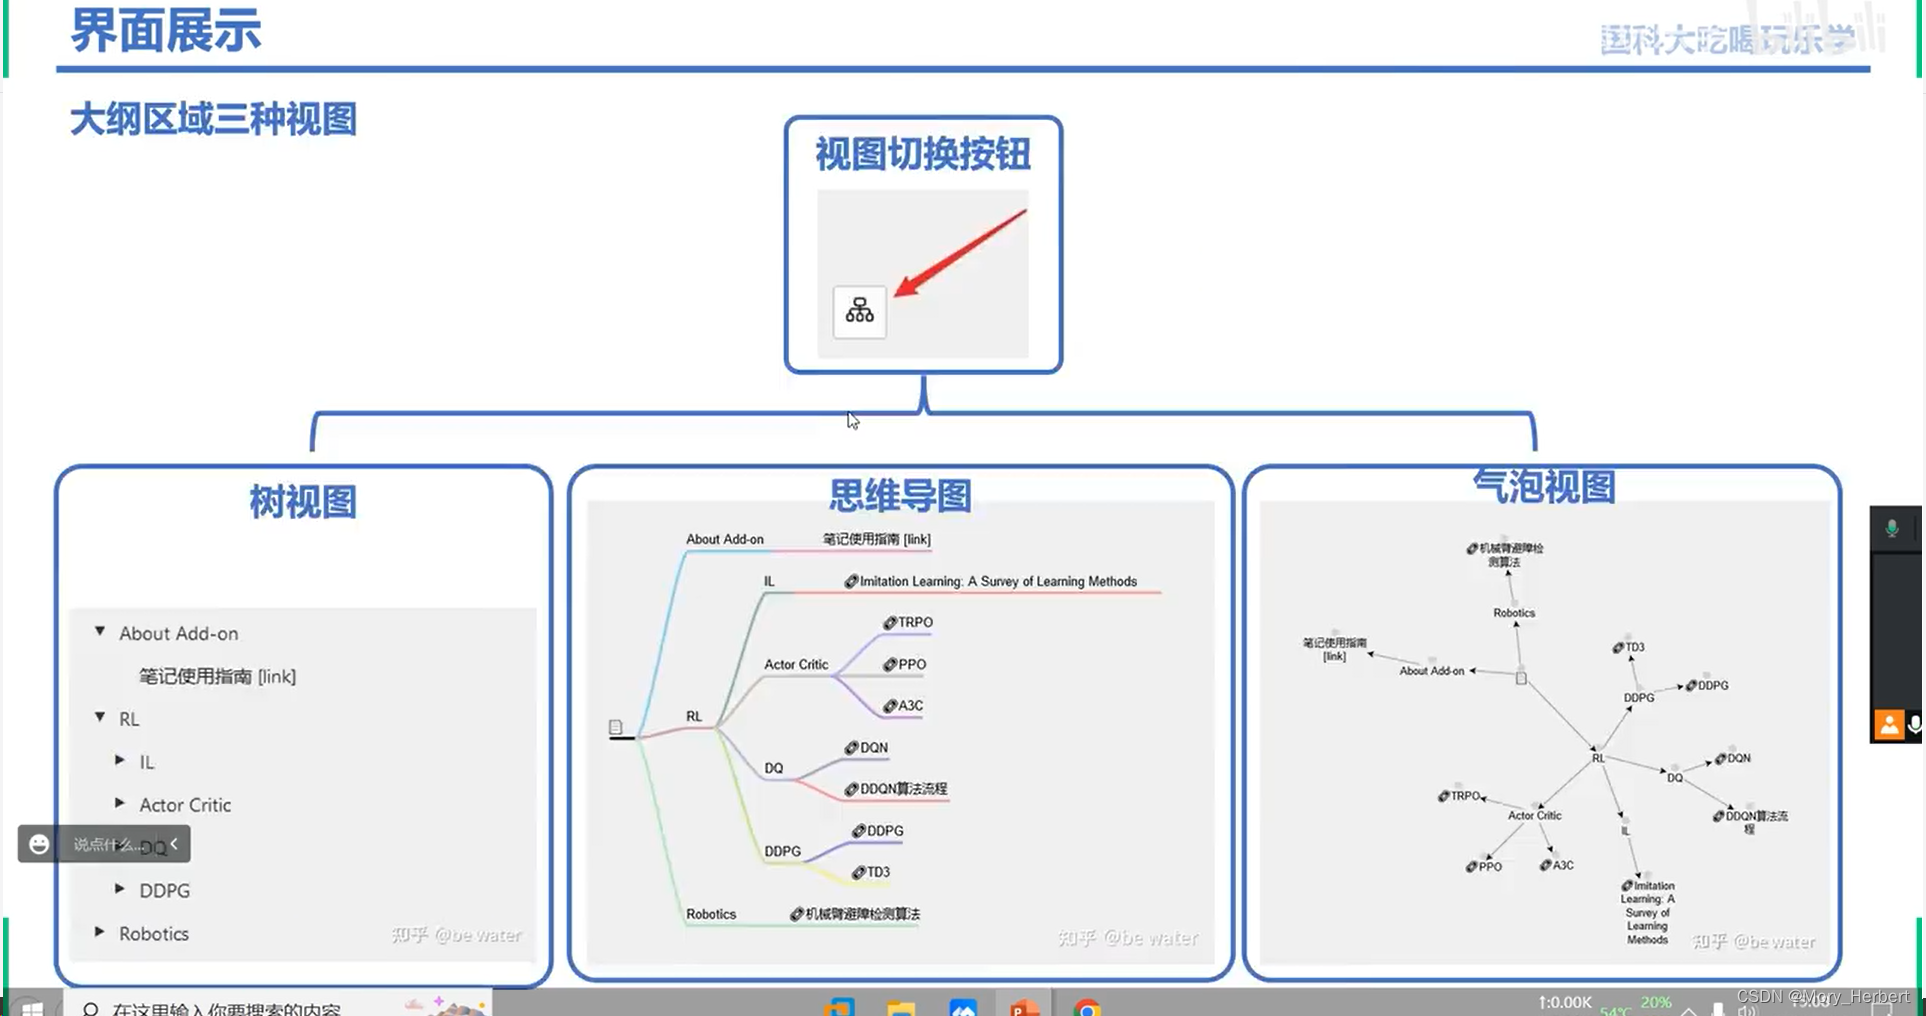Select About Add-on node in mind map
This screenshot has width=1926, height=1016.
[x=725, y=539]
